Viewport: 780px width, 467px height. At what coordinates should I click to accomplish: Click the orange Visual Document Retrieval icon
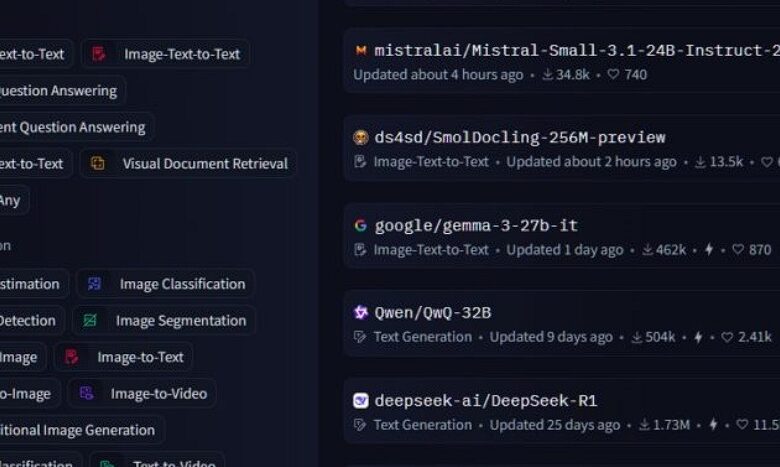click(98, 163)
